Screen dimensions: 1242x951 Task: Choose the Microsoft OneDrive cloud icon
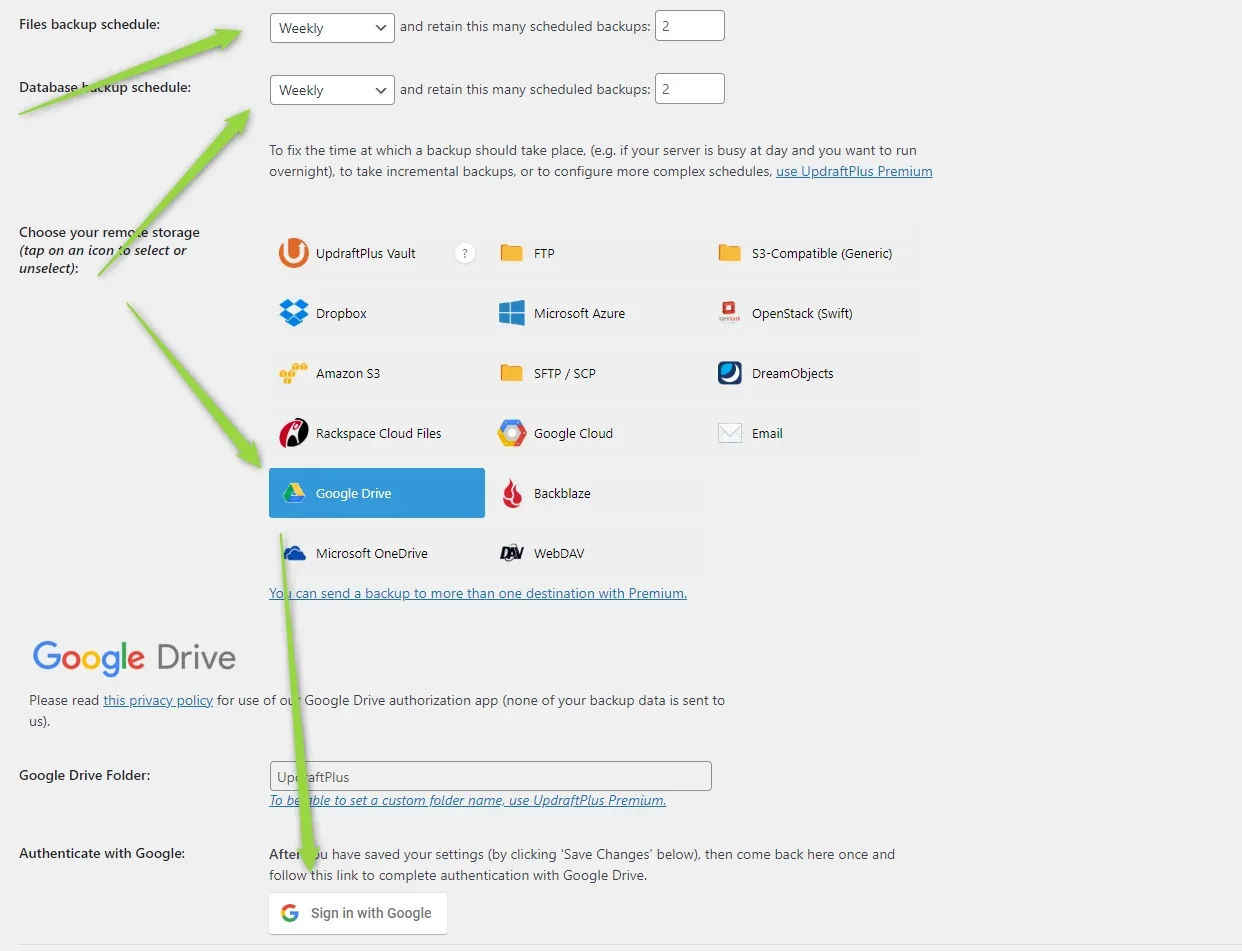tap(294, 553)
